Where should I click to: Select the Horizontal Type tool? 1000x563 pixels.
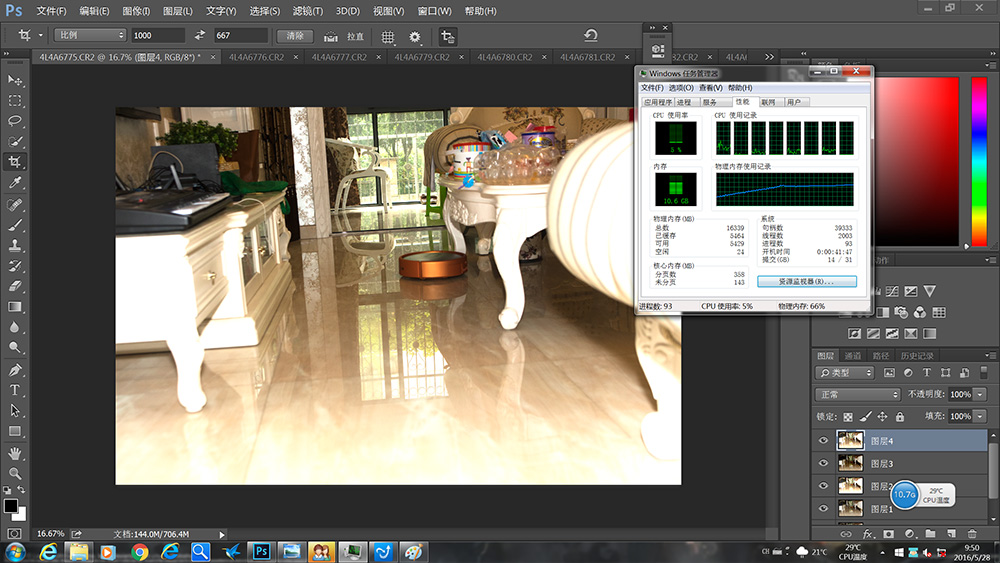pyautogui.click(x=15, y=390)
